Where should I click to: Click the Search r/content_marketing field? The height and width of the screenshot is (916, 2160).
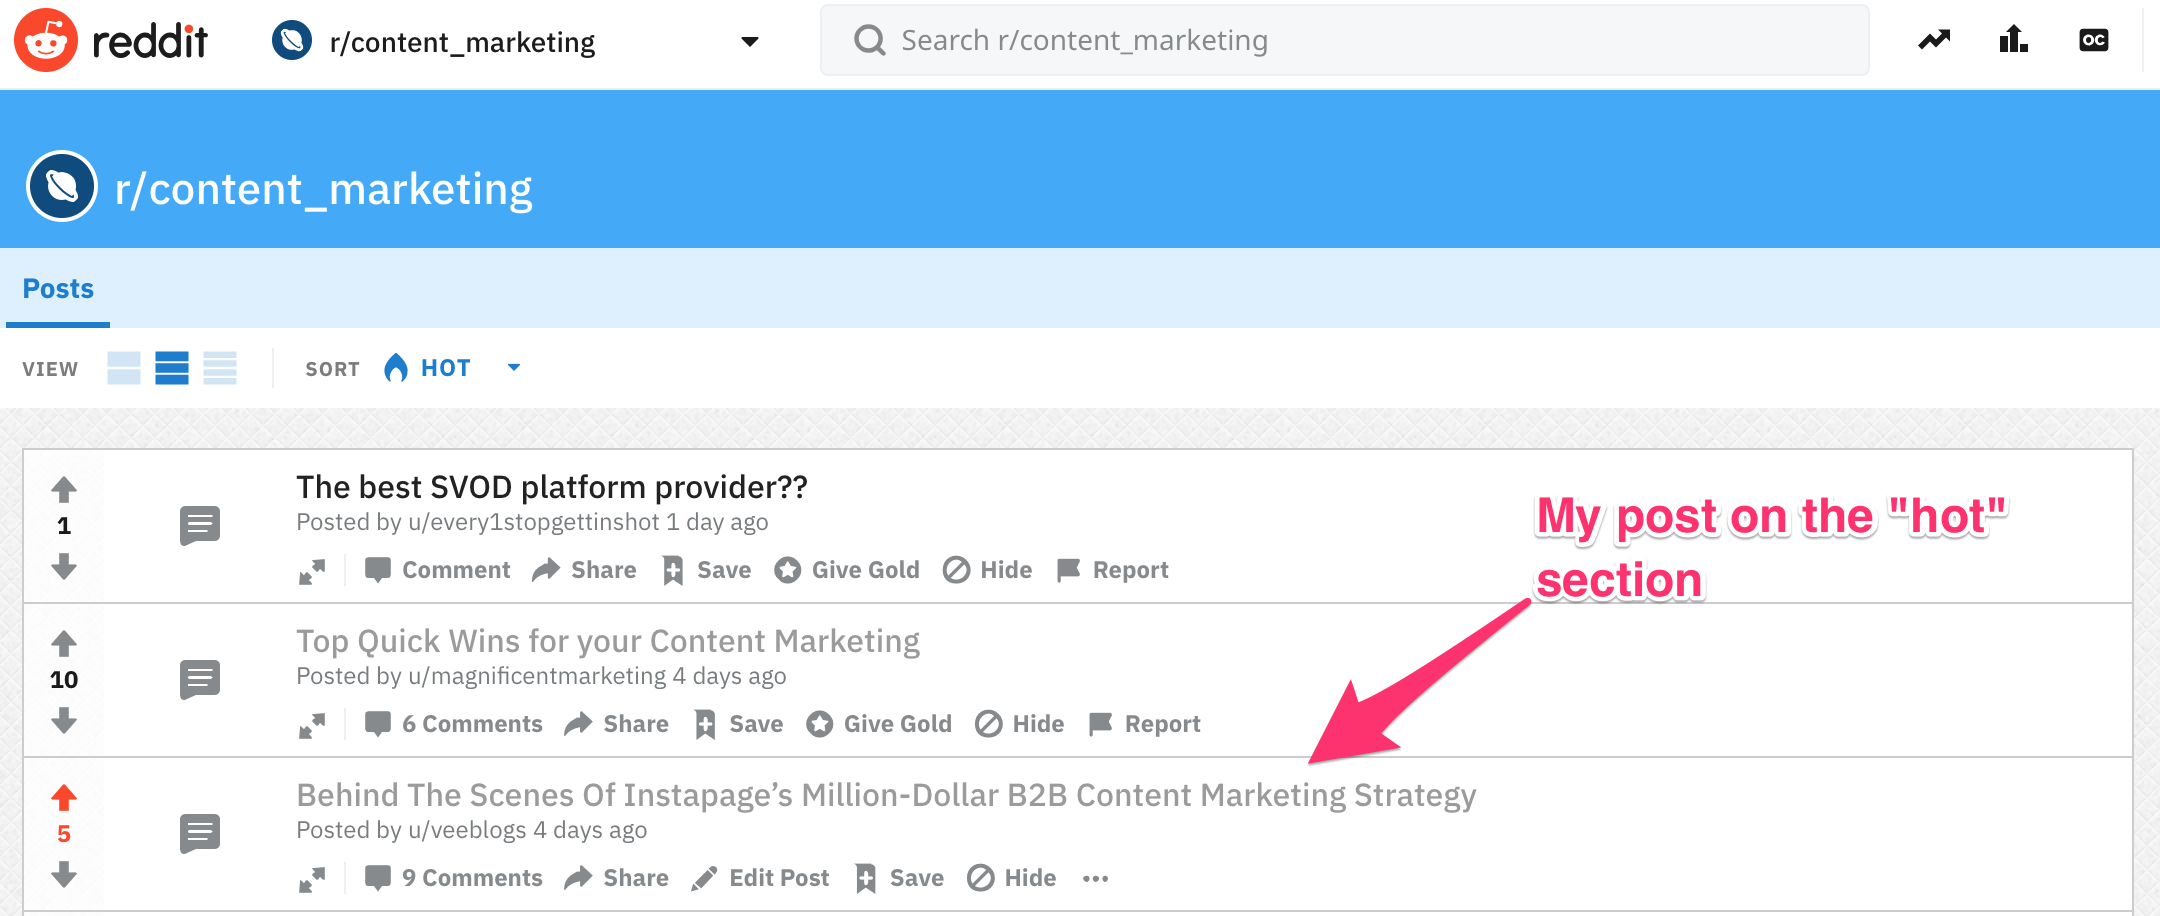[1343, 41]
